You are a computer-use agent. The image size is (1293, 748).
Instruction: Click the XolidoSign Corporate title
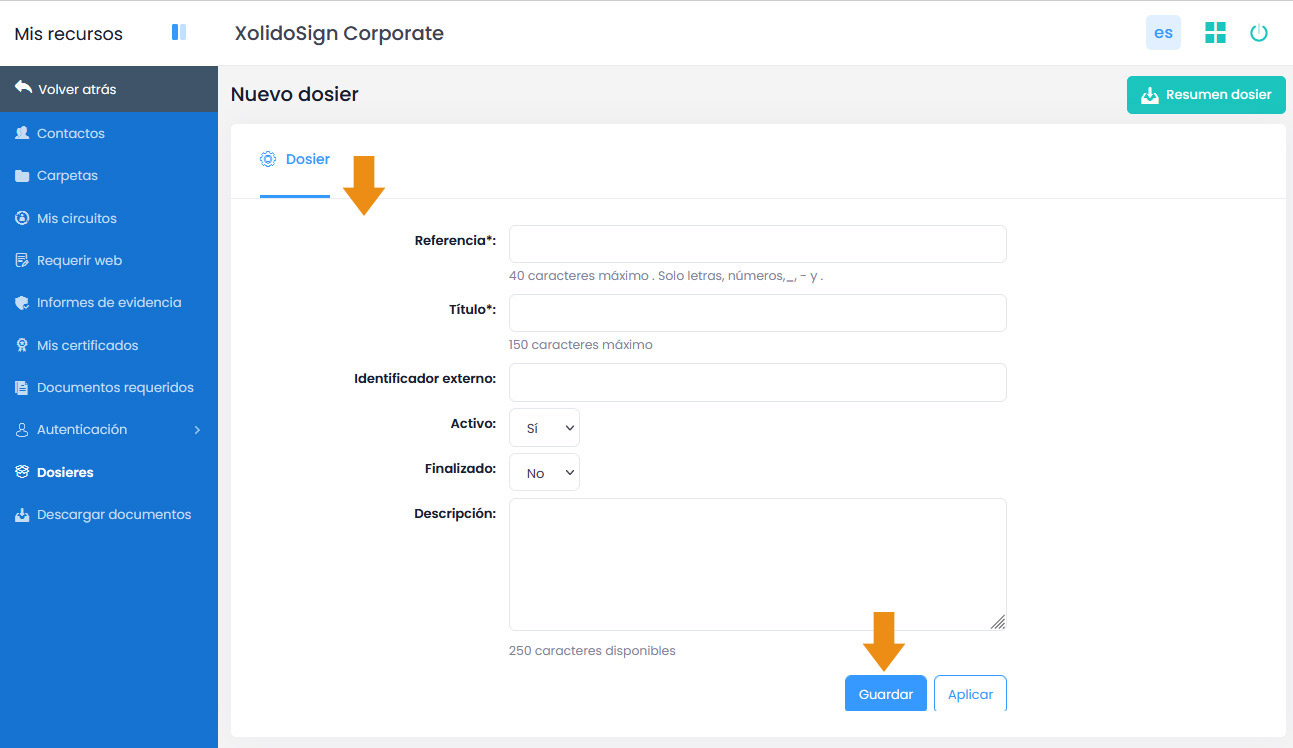[x=339, y=33]
